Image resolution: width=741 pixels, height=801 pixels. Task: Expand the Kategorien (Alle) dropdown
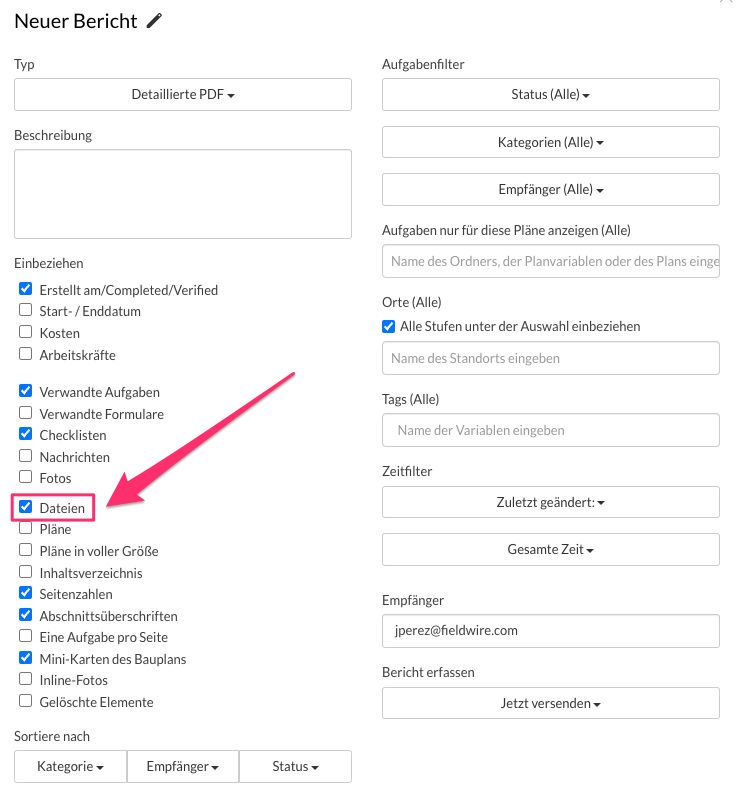point(550,142)
